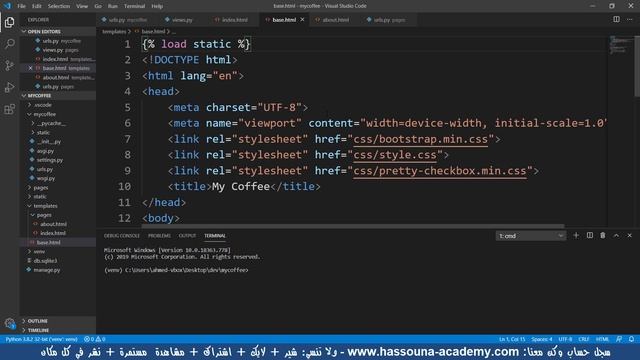Open the View menu

[x=82, y=6]
